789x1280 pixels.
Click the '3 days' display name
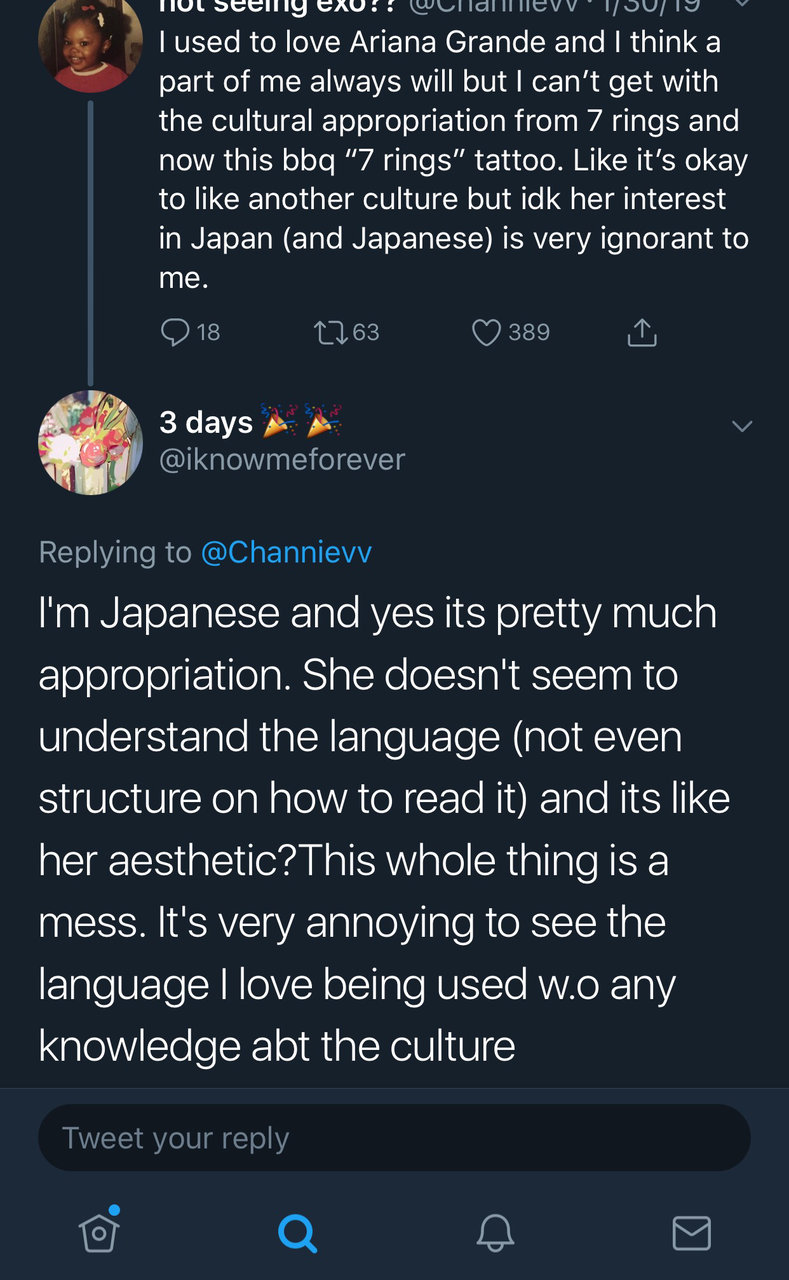pyautogui.click(x=206, y=422)
